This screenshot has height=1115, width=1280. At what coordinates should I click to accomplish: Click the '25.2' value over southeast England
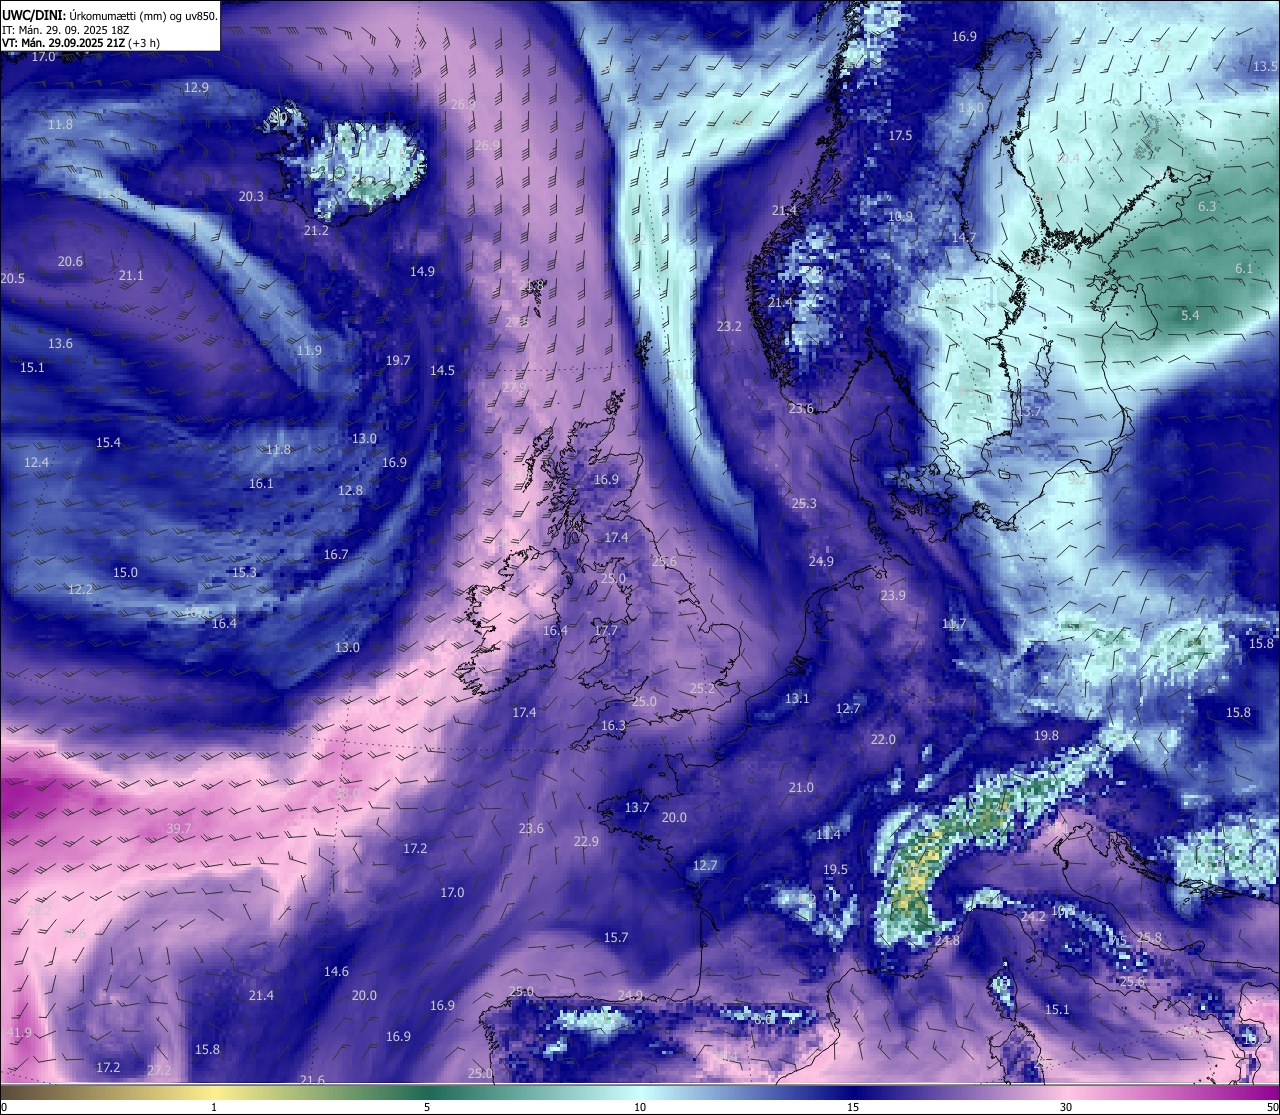click(x=703, y=689)
